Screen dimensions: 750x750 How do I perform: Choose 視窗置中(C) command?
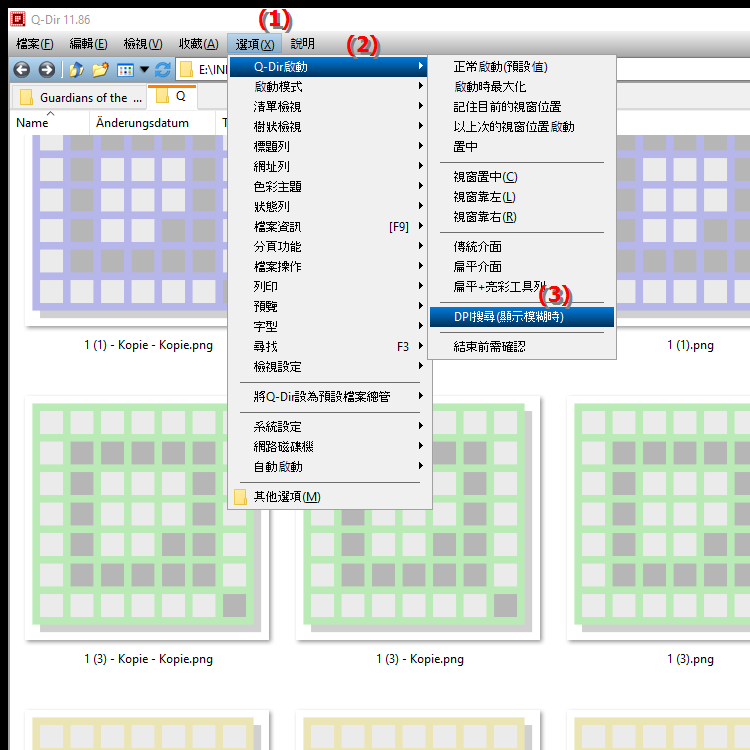coord(521,177)
